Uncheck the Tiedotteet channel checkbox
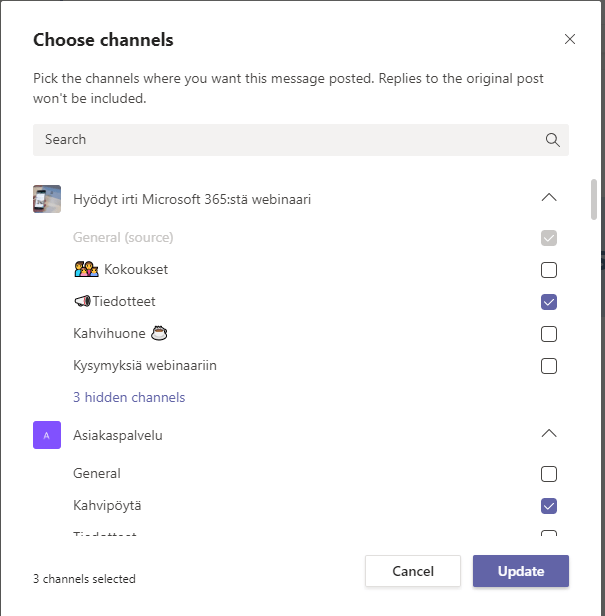The image size is (605, 616). (548, 302)
